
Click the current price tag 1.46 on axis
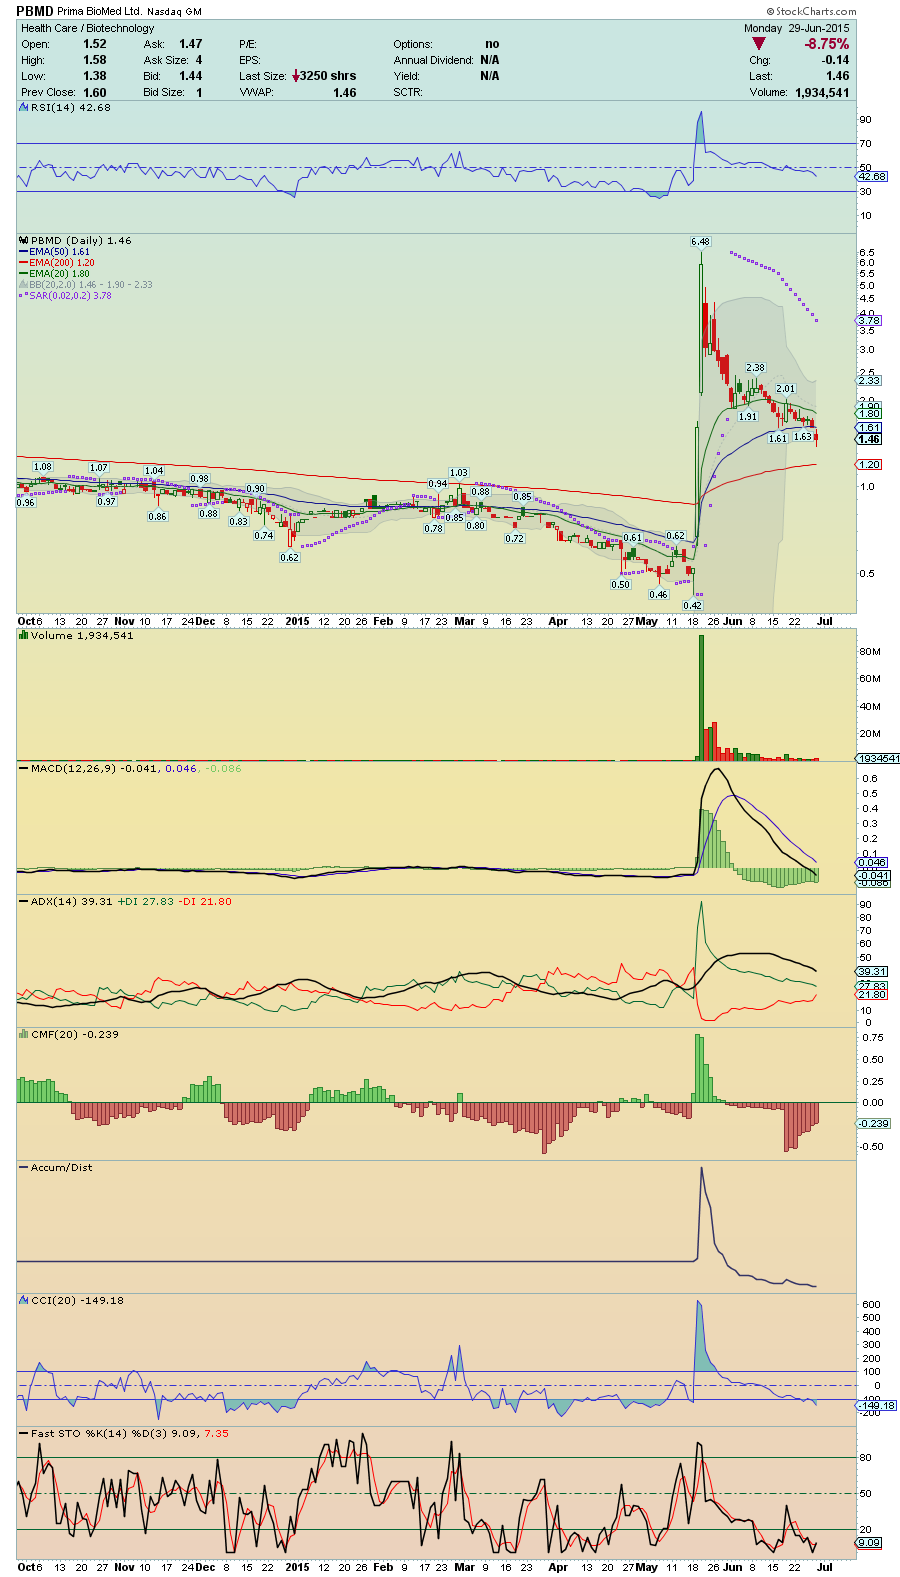(x=870, y=439)
